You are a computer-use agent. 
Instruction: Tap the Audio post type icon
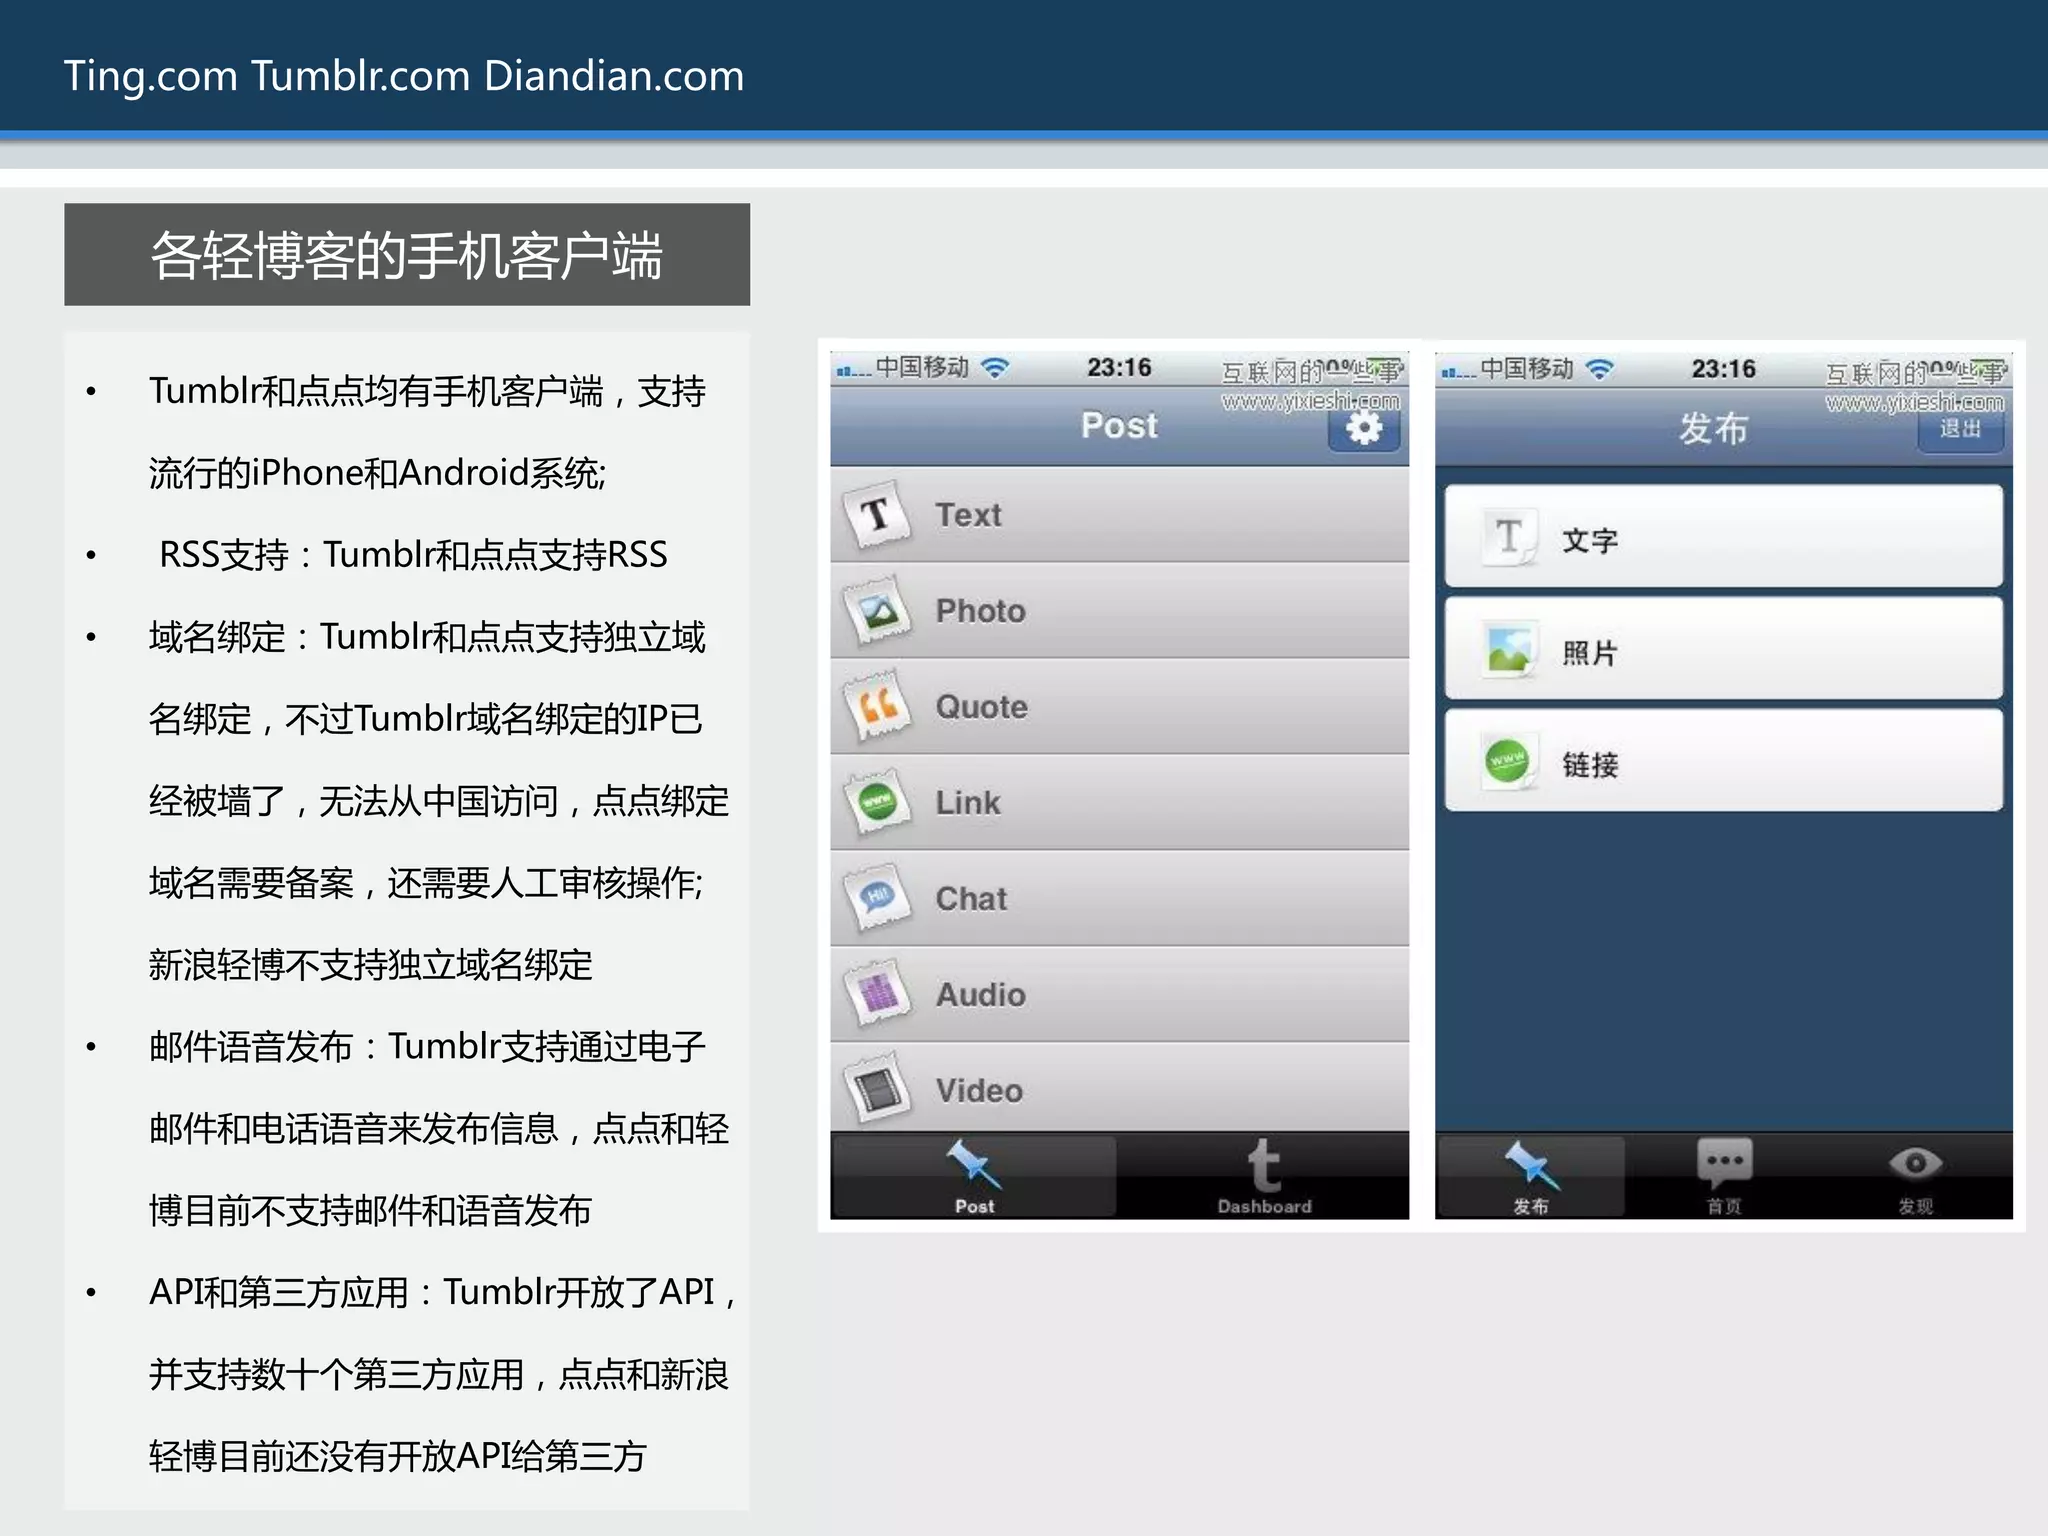pyautogui.click(x=877, y=994)
